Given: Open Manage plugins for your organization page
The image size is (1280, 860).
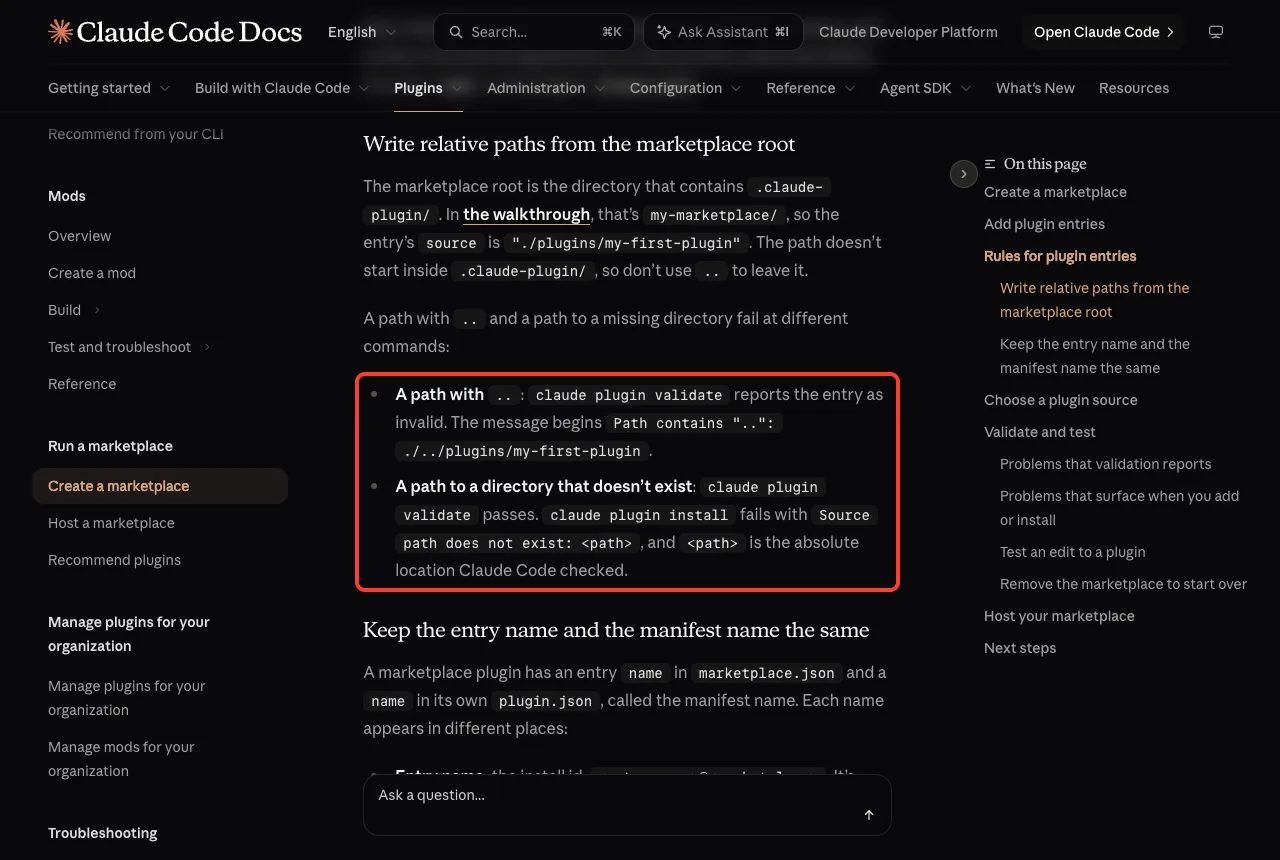Looking at the screenshot, I should (127, 698).
